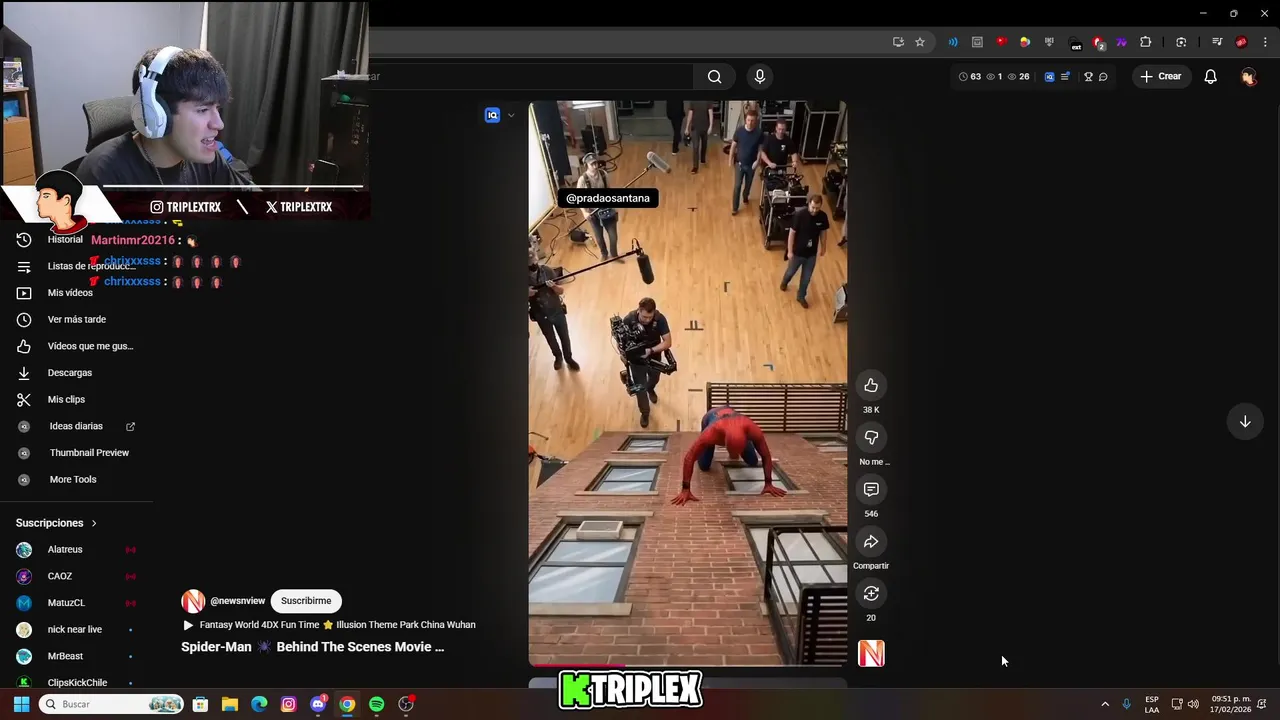Share the short via Compartir icon
Image resolution: width=1280 pixels, height=720 pixels.
click(x=871, y=542)
